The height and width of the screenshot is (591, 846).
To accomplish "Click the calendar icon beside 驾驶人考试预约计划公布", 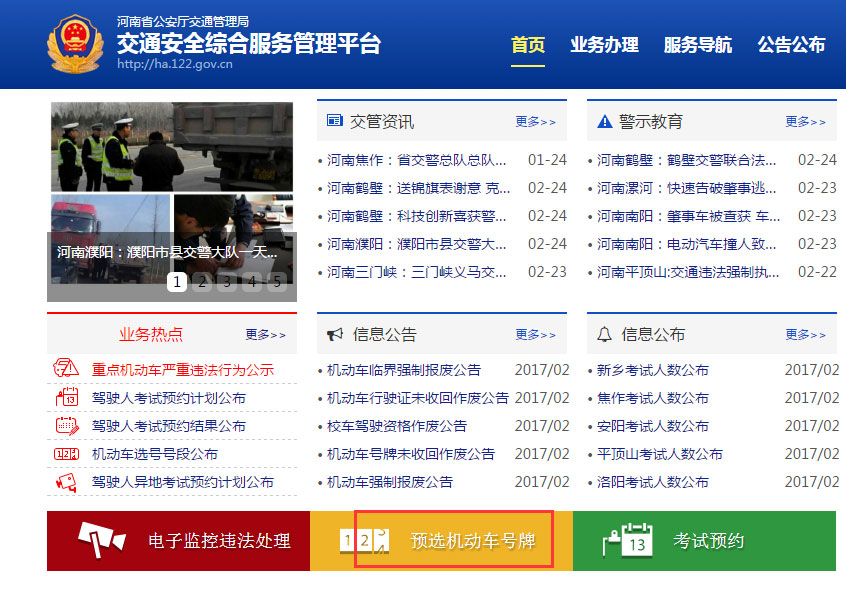I will click(64, 397).
